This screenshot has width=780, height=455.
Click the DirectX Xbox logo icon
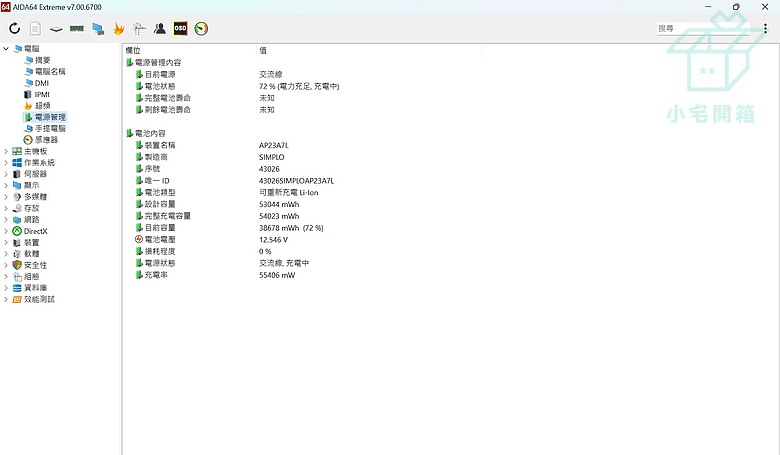(x=17, y=231)
